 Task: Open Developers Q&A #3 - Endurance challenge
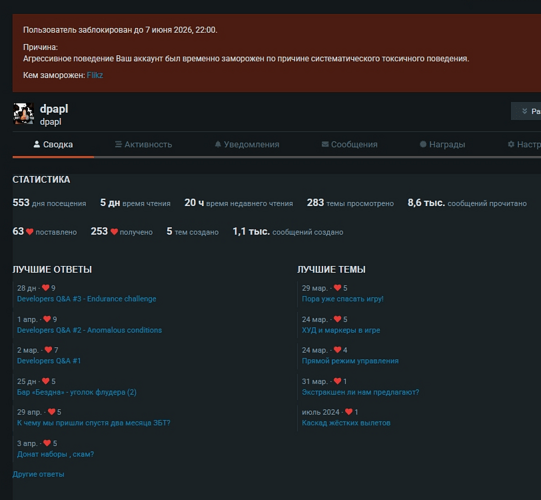click(87, 299)
